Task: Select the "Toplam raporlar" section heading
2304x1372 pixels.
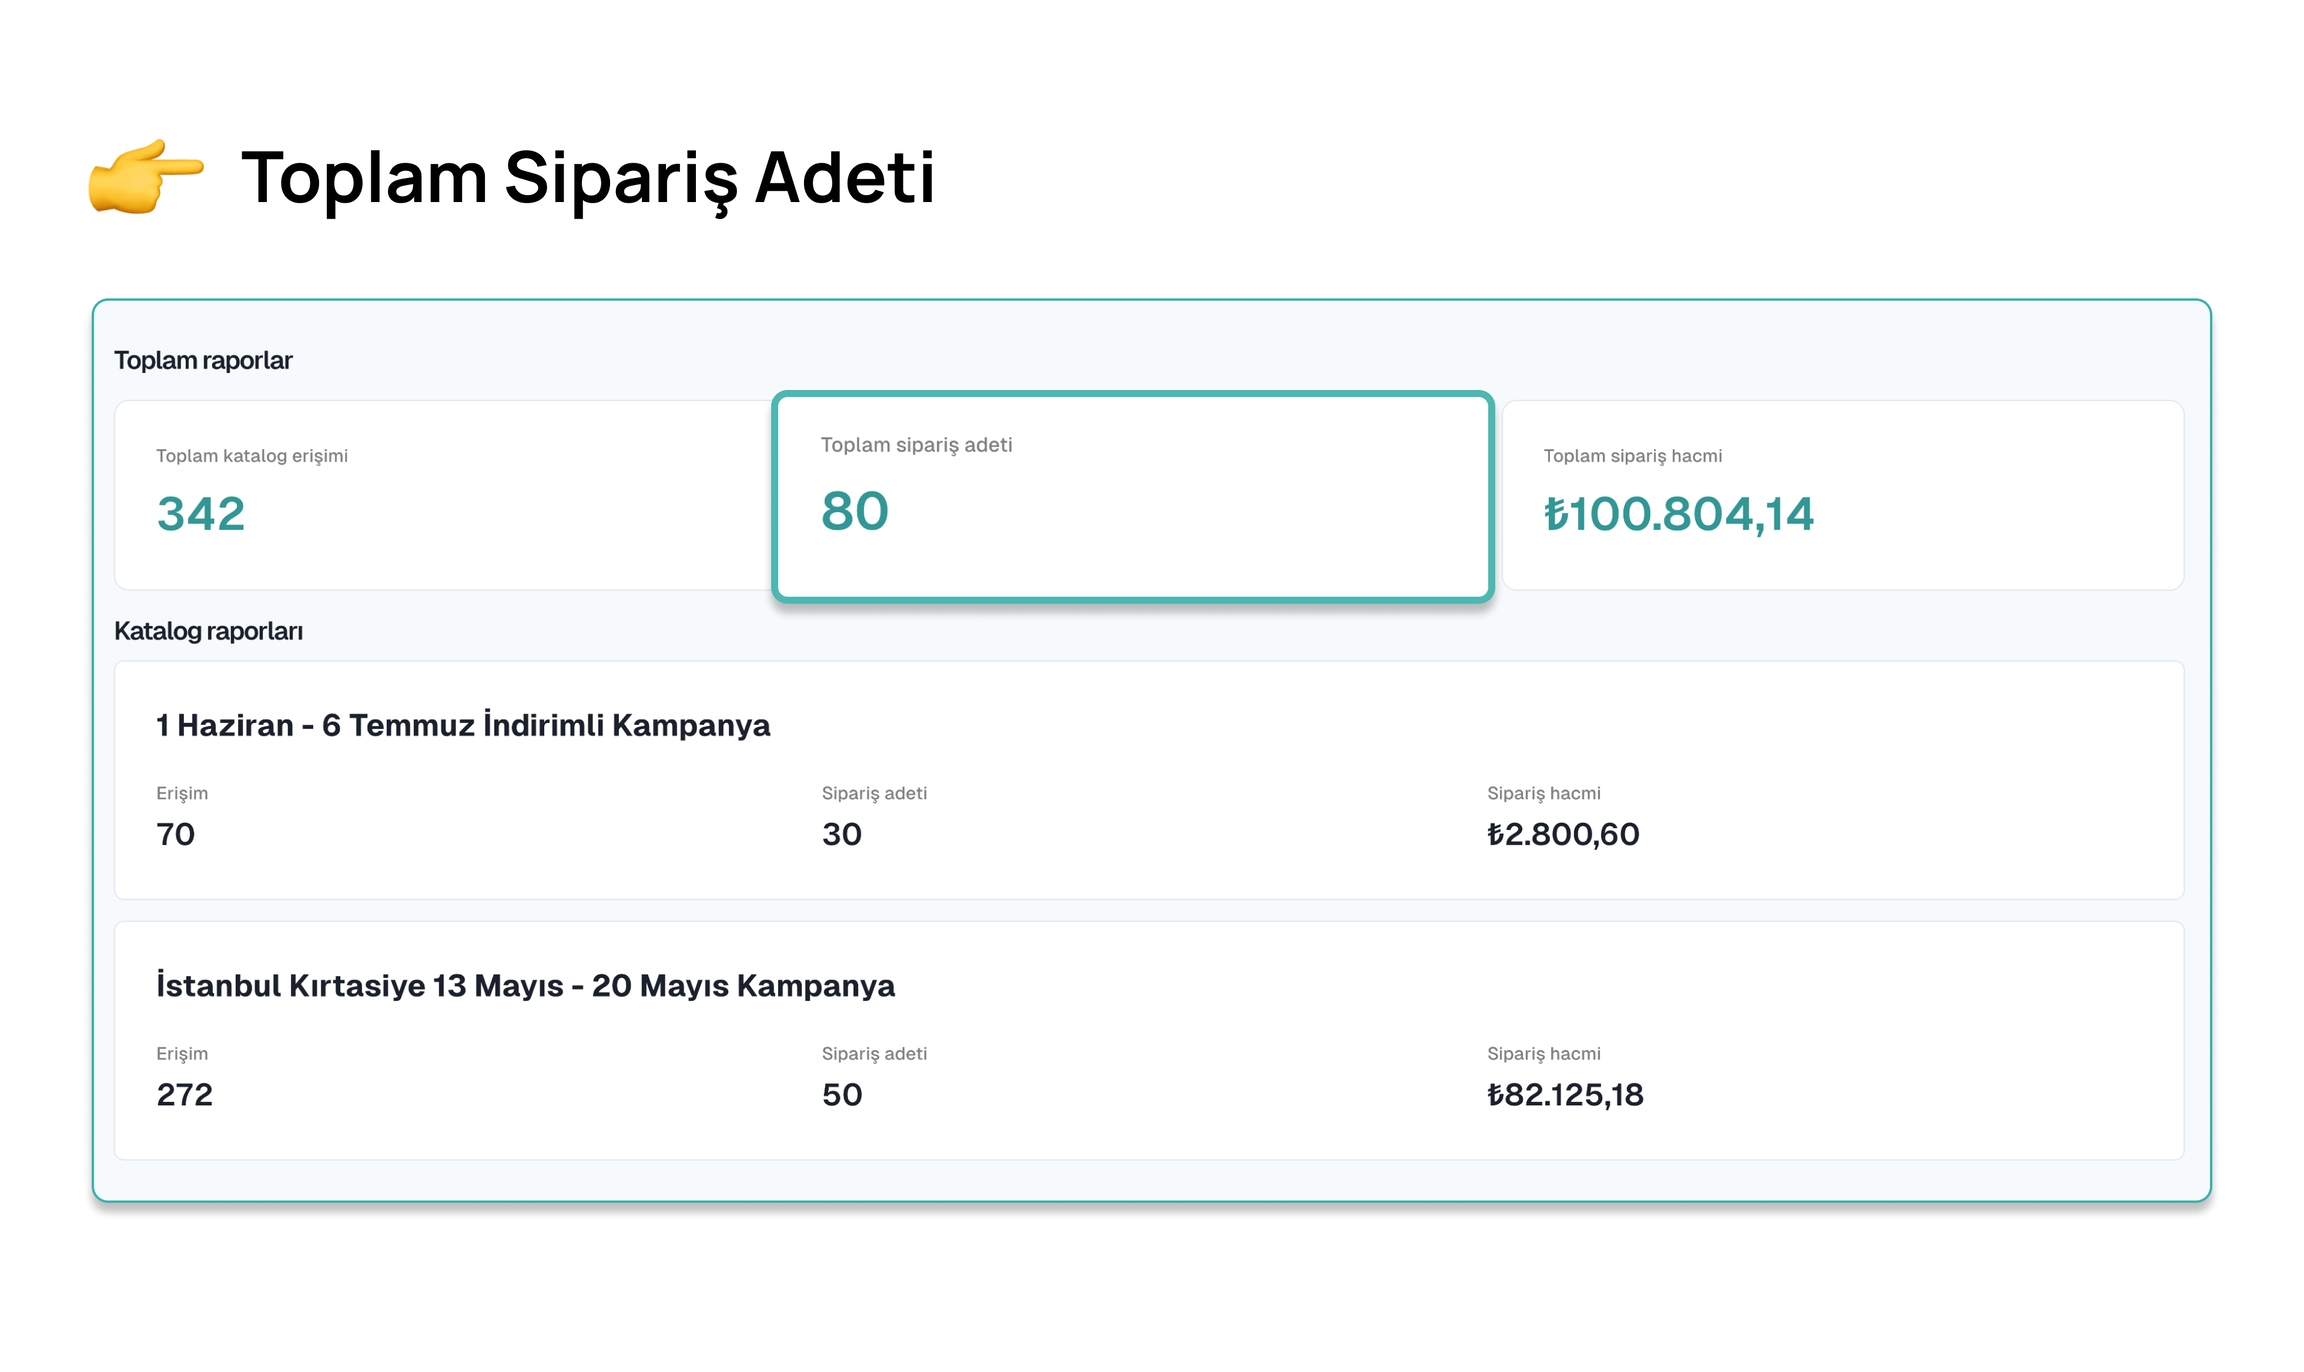Action: [203, 360]
